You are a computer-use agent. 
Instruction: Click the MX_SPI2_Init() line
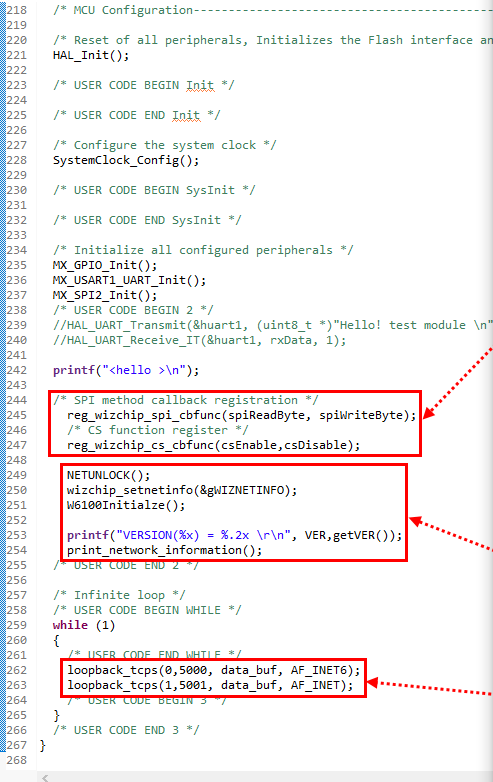click(105, 295)
